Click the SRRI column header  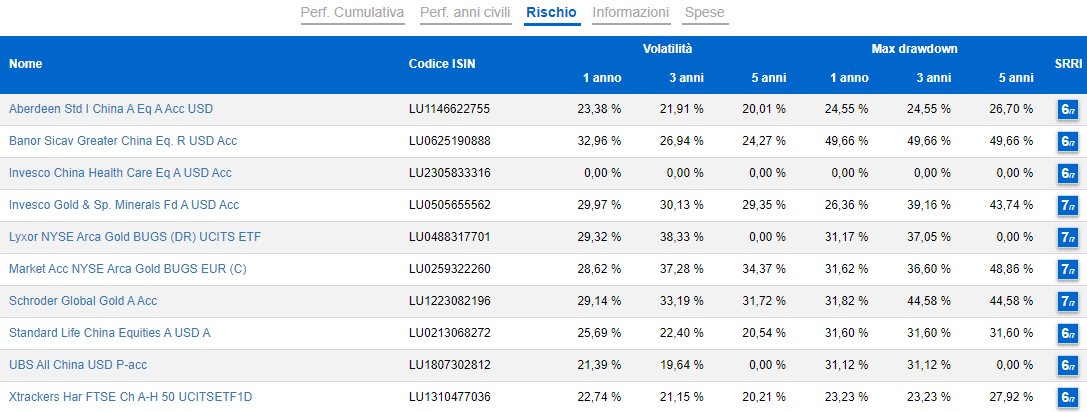point(1068,64)
